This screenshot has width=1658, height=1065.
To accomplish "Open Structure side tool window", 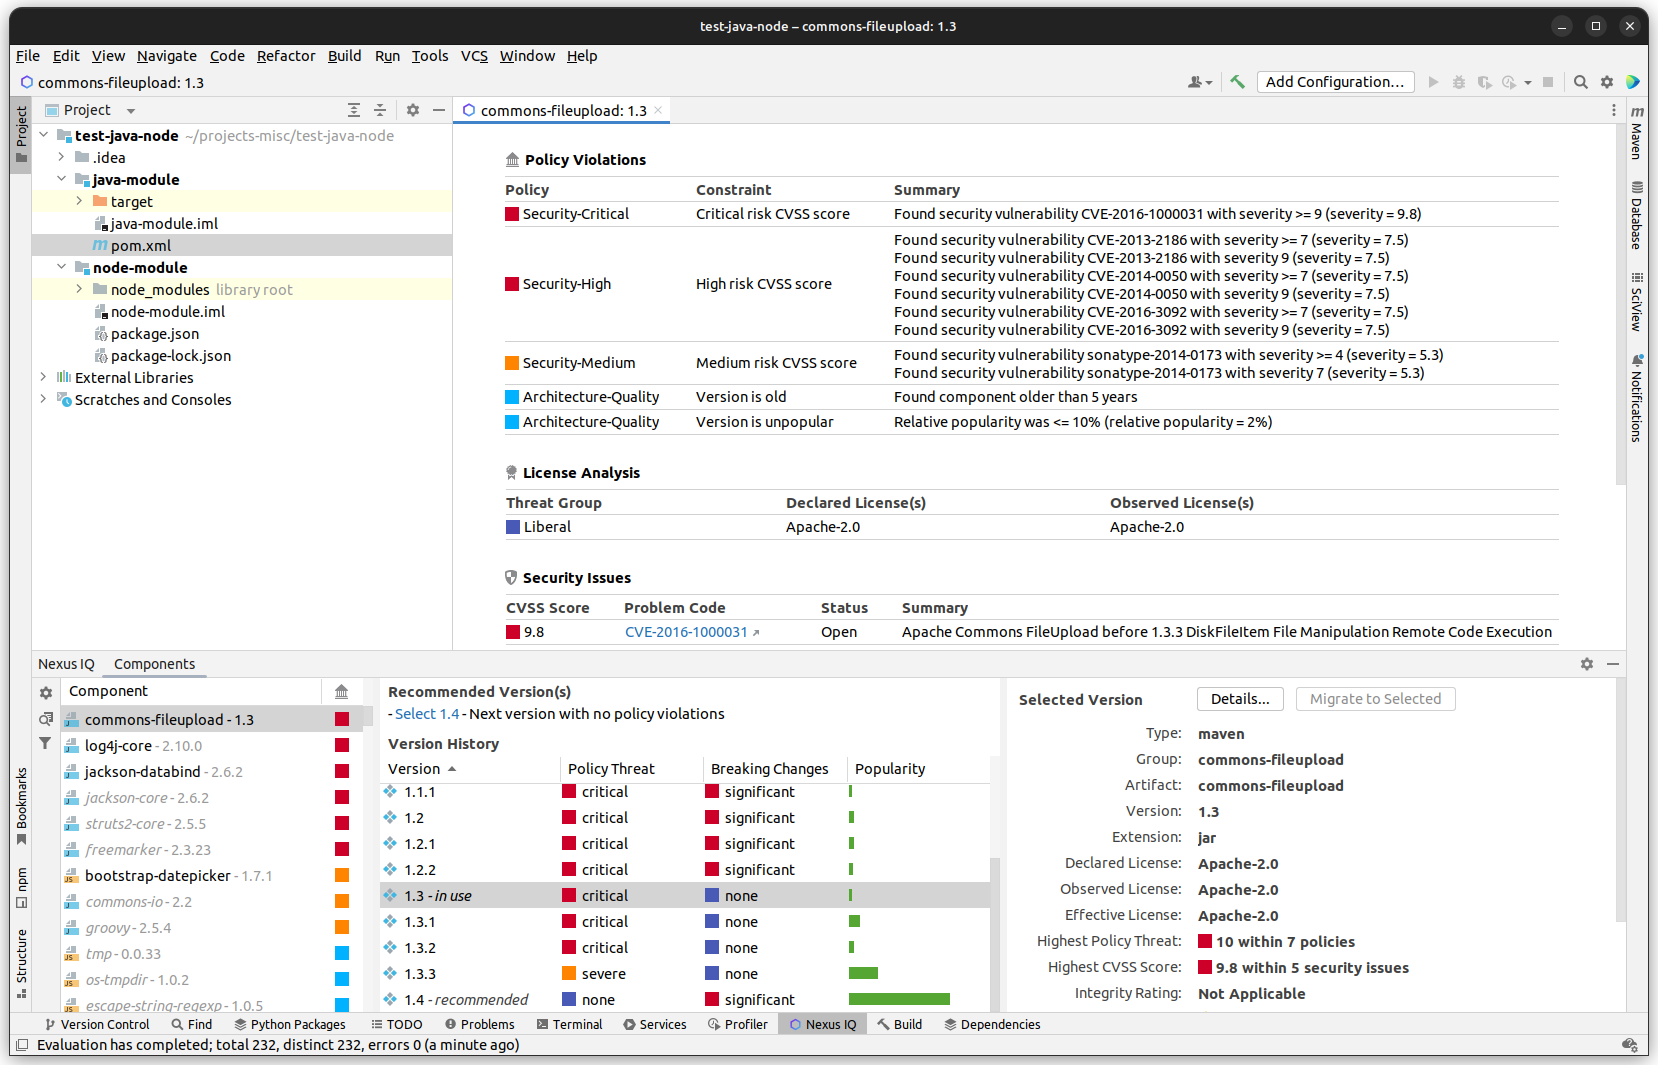I will (x=21, y=963).
